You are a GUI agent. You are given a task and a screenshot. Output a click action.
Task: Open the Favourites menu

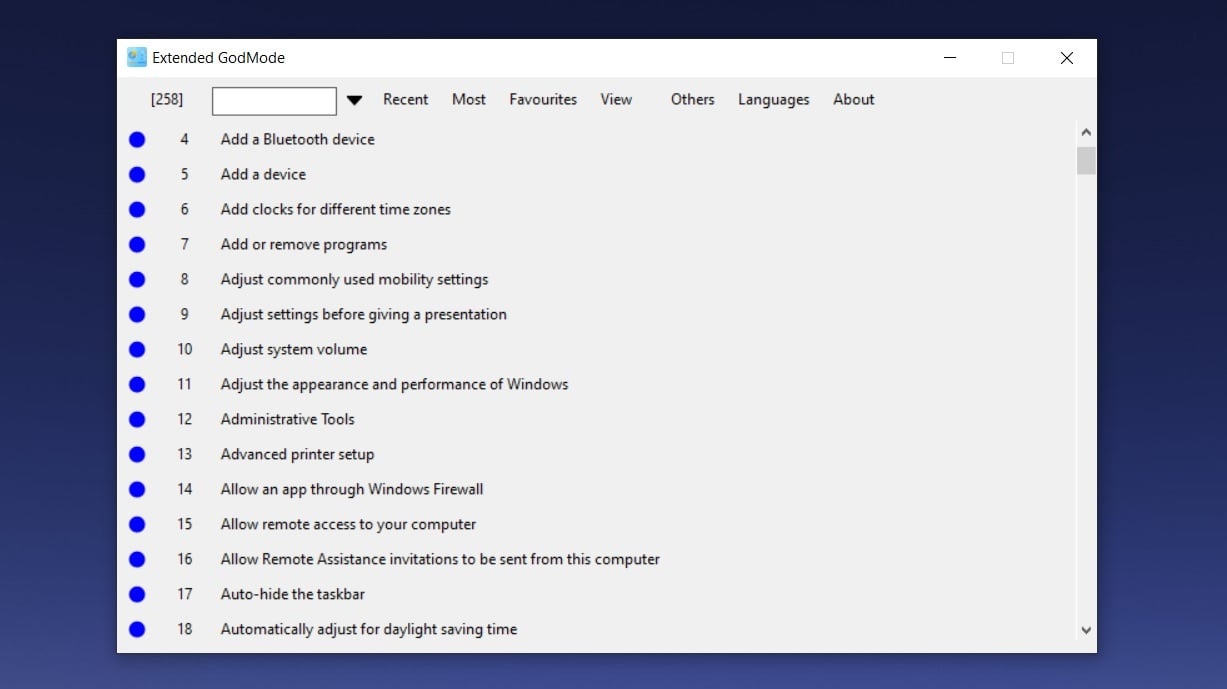pos(543,99)
